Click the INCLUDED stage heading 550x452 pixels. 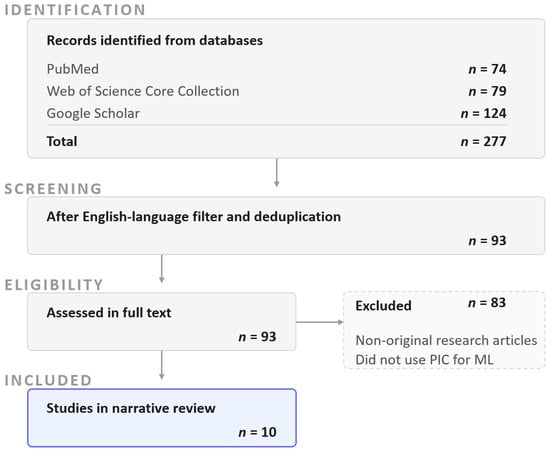point(48,380)
